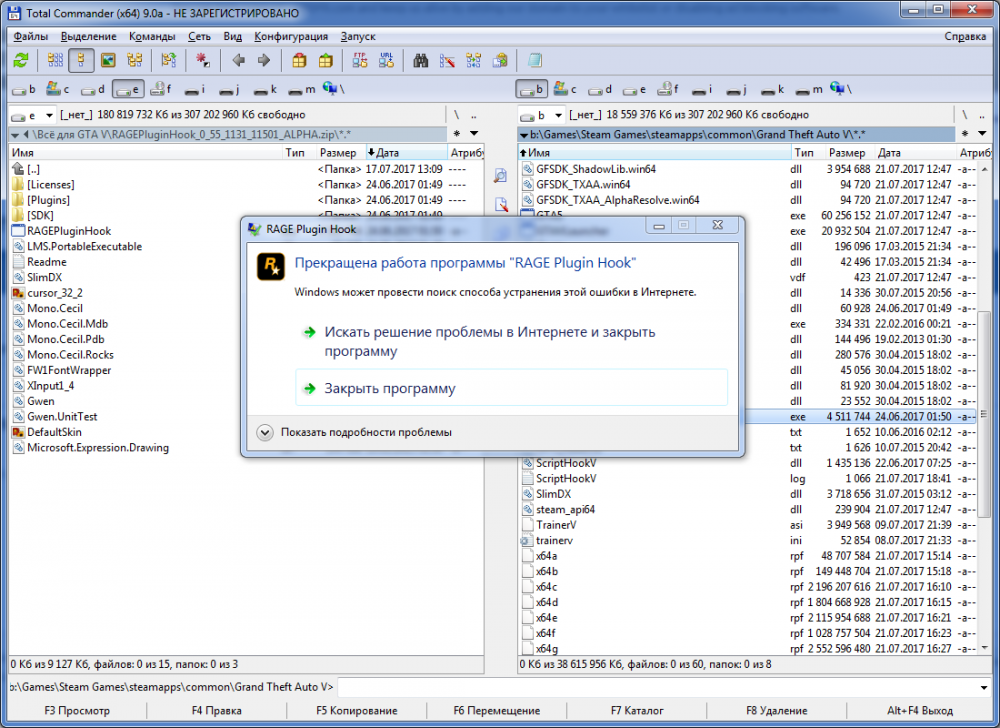Open the URL connection toolbar icon
This screenshot has height=728, width=1000.
coord(386,60)
